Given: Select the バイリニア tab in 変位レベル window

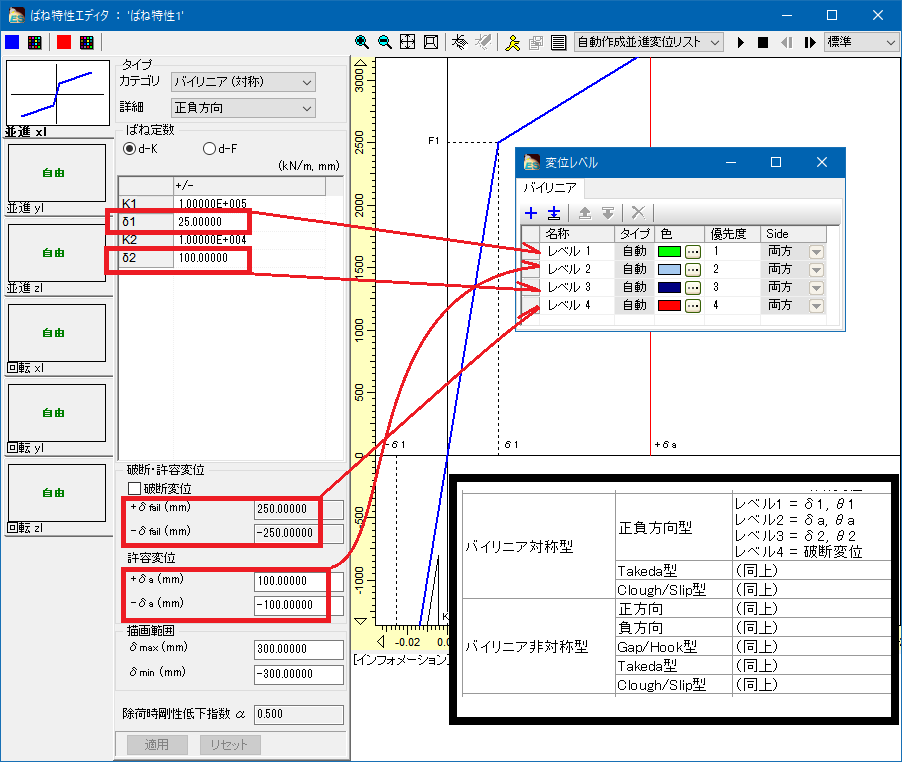Looking at the screenshot, I should click(x=550, y=188).
